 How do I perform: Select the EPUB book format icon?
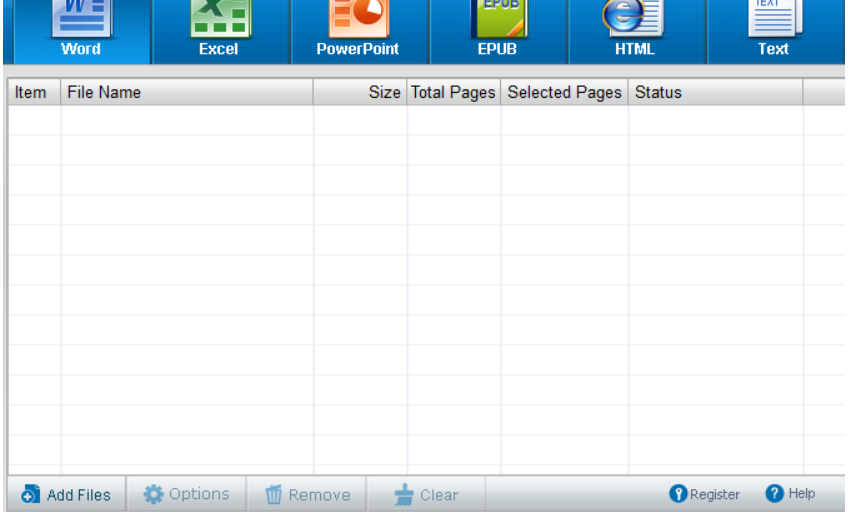tap(497, 30)
